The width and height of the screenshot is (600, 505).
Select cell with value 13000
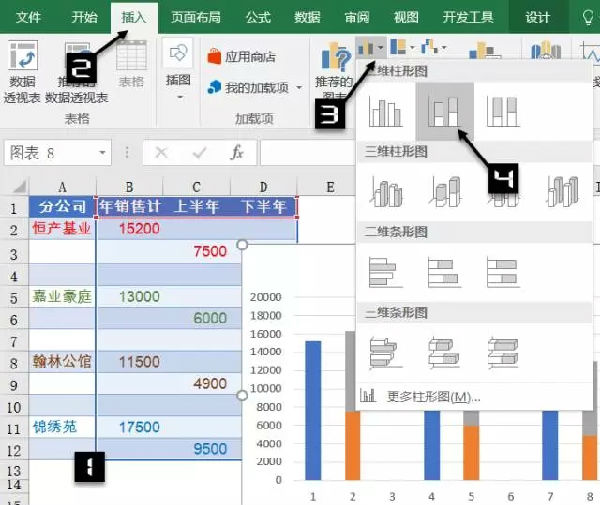(x=130, y=296)
